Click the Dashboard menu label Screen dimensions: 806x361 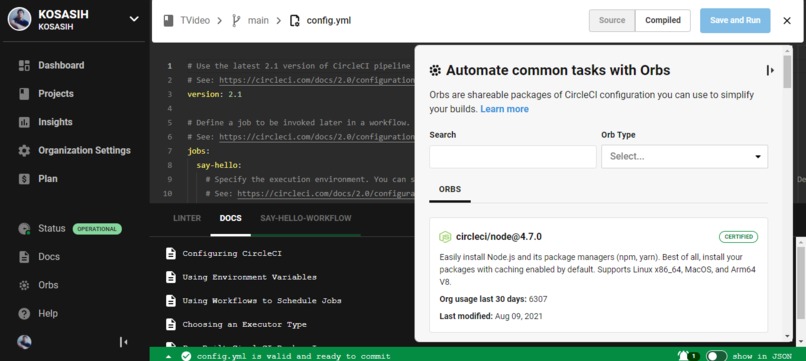click(x=61, y=65)
